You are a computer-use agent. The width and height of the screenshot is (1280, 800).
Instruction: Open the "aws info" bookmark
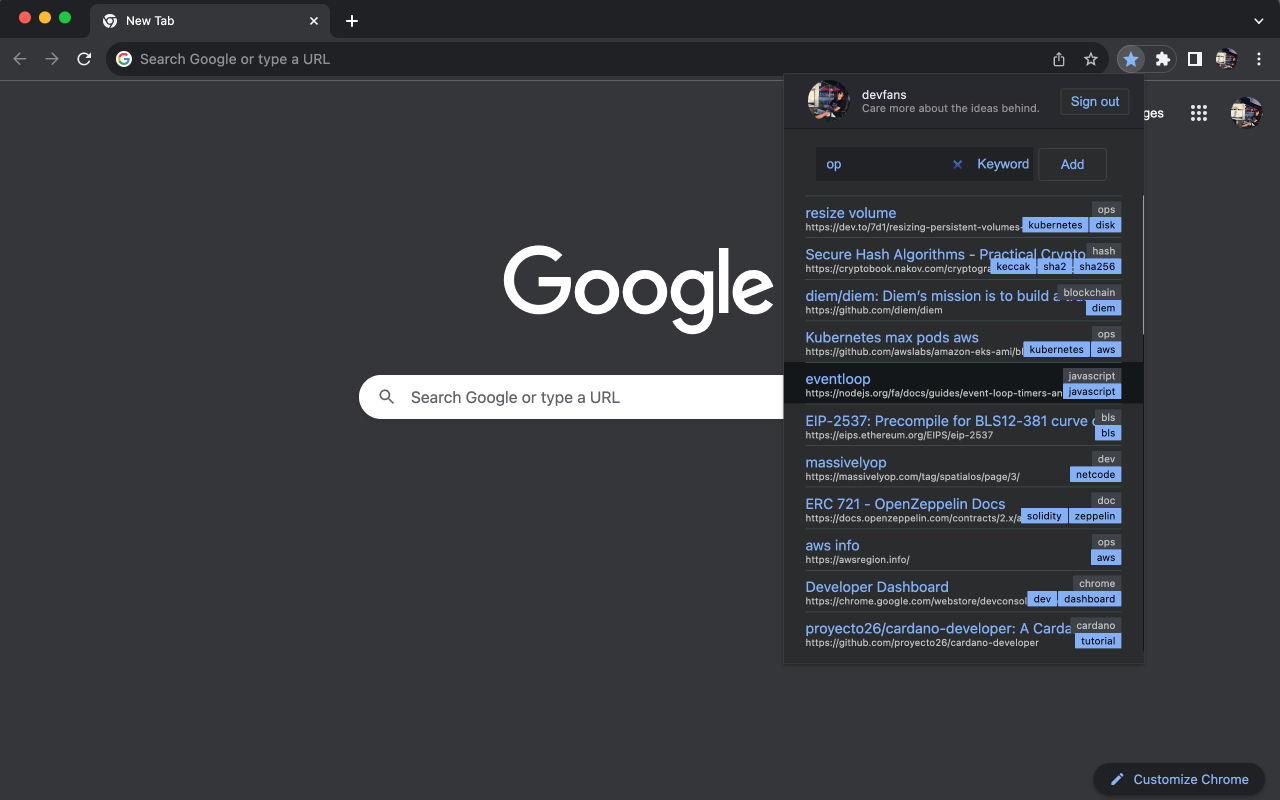click(x=832, y=545)
